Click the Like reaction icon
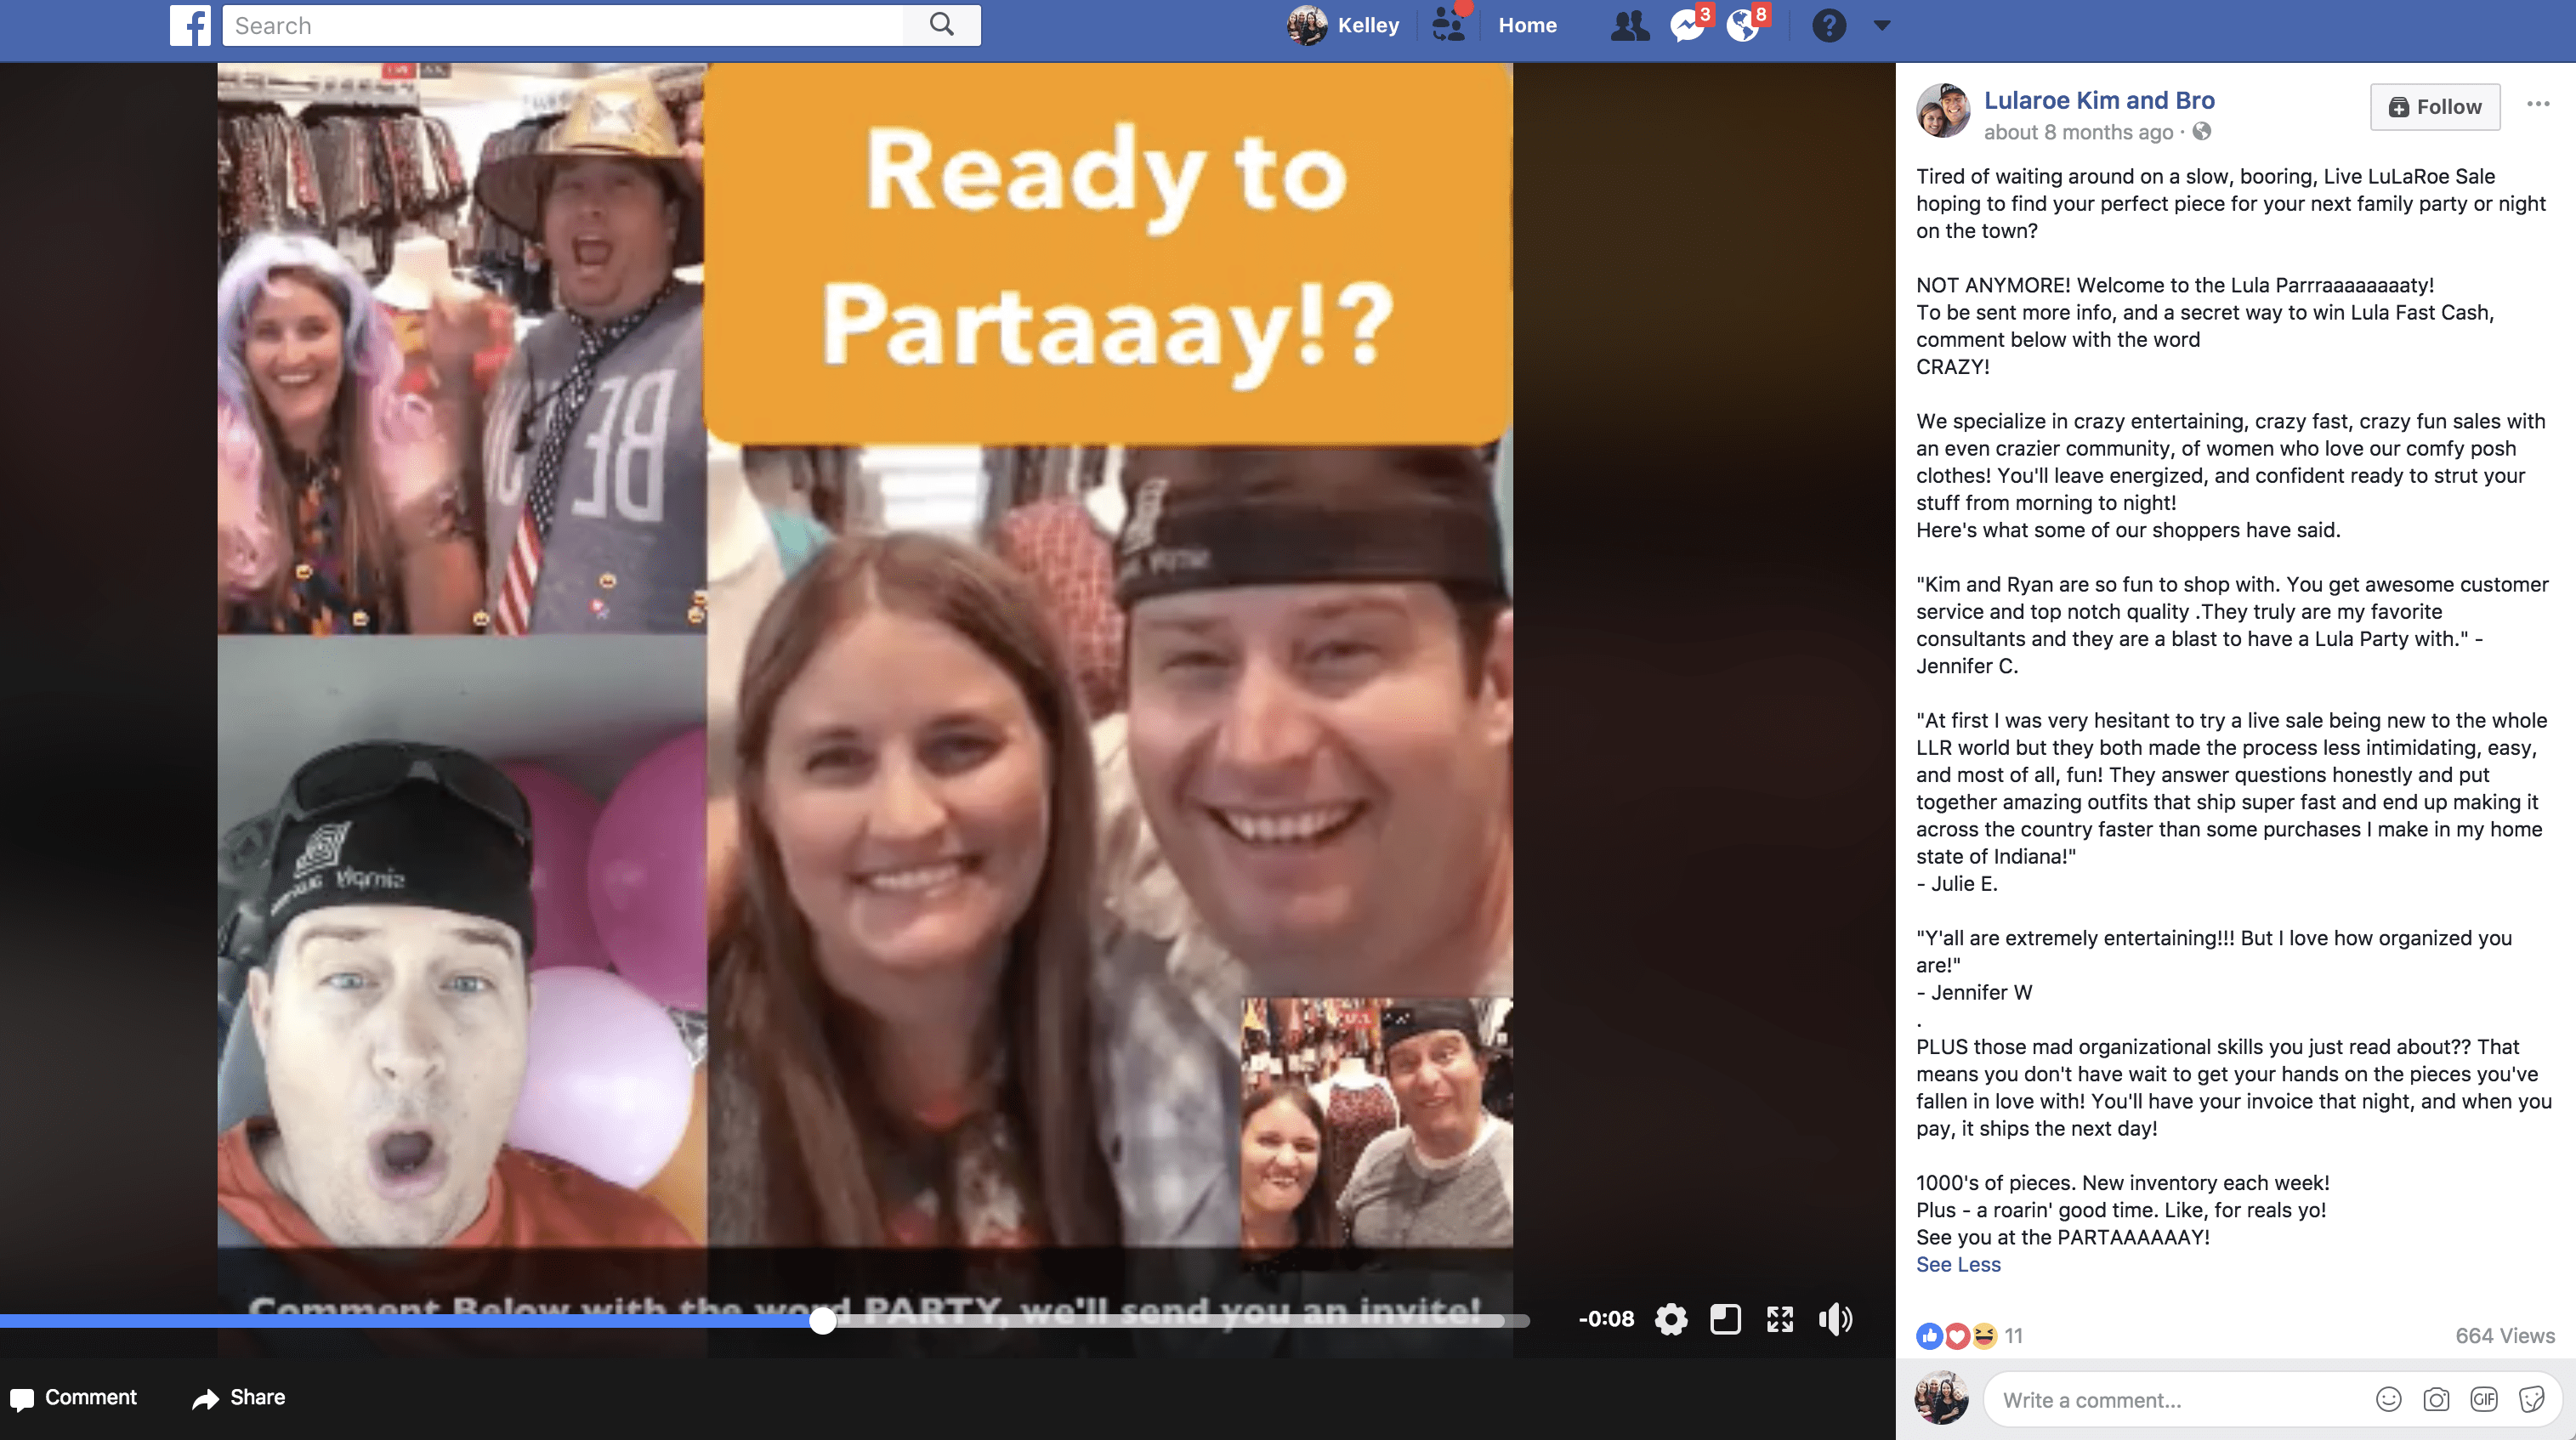Screen dimensions: 2576x1440 pyautogui.click(x=1929, y=1335)
